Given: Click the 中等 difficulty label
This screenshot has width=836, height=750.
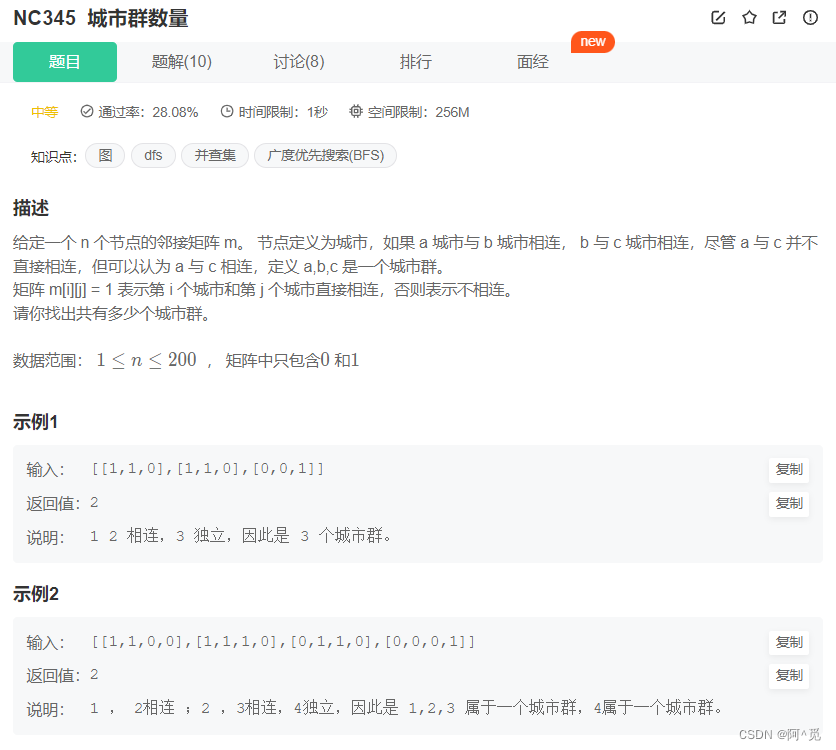Looking at the screenshot, I should [44, 112].
